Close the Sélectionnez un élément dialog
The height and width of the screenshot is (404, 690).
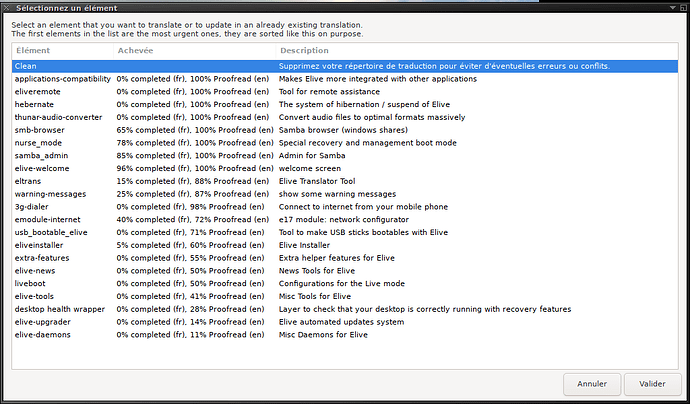[x=6, y=7]
